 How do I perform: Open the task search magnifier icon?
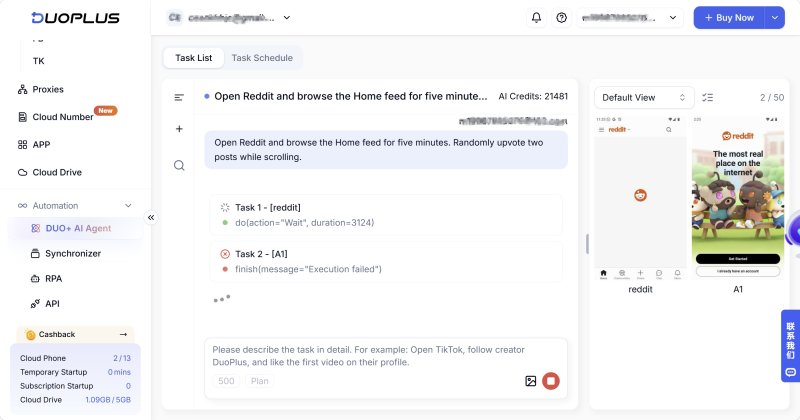[x=179, y=165]
